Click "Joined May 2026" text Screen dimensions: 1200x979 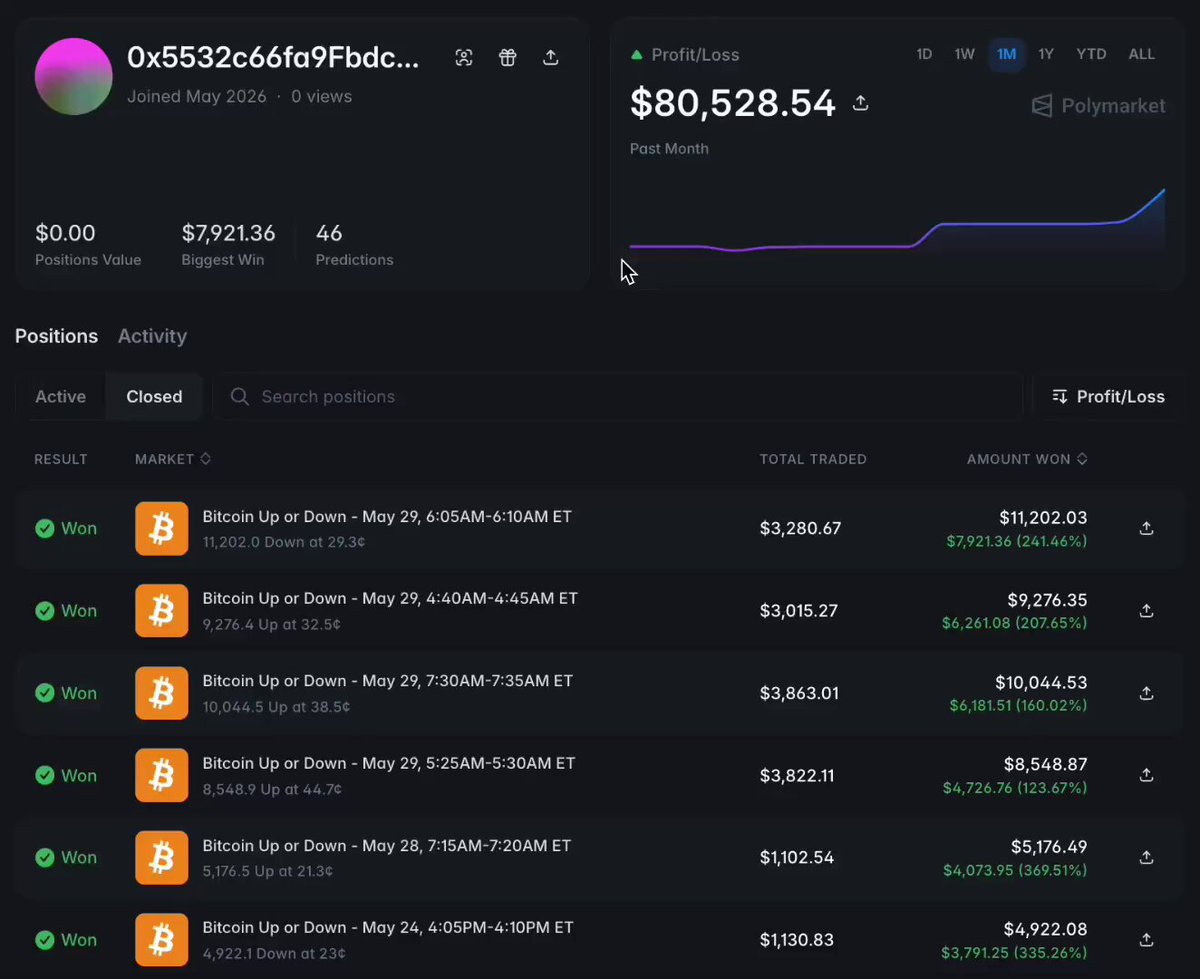click(197, 97)
